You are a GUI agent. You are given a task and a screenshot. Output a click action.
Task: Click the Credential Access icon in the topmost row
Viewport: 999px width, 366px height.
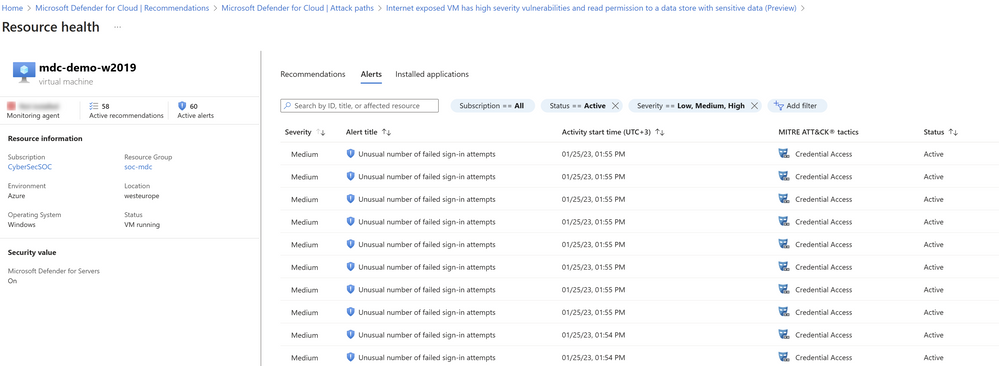[784, 154]
